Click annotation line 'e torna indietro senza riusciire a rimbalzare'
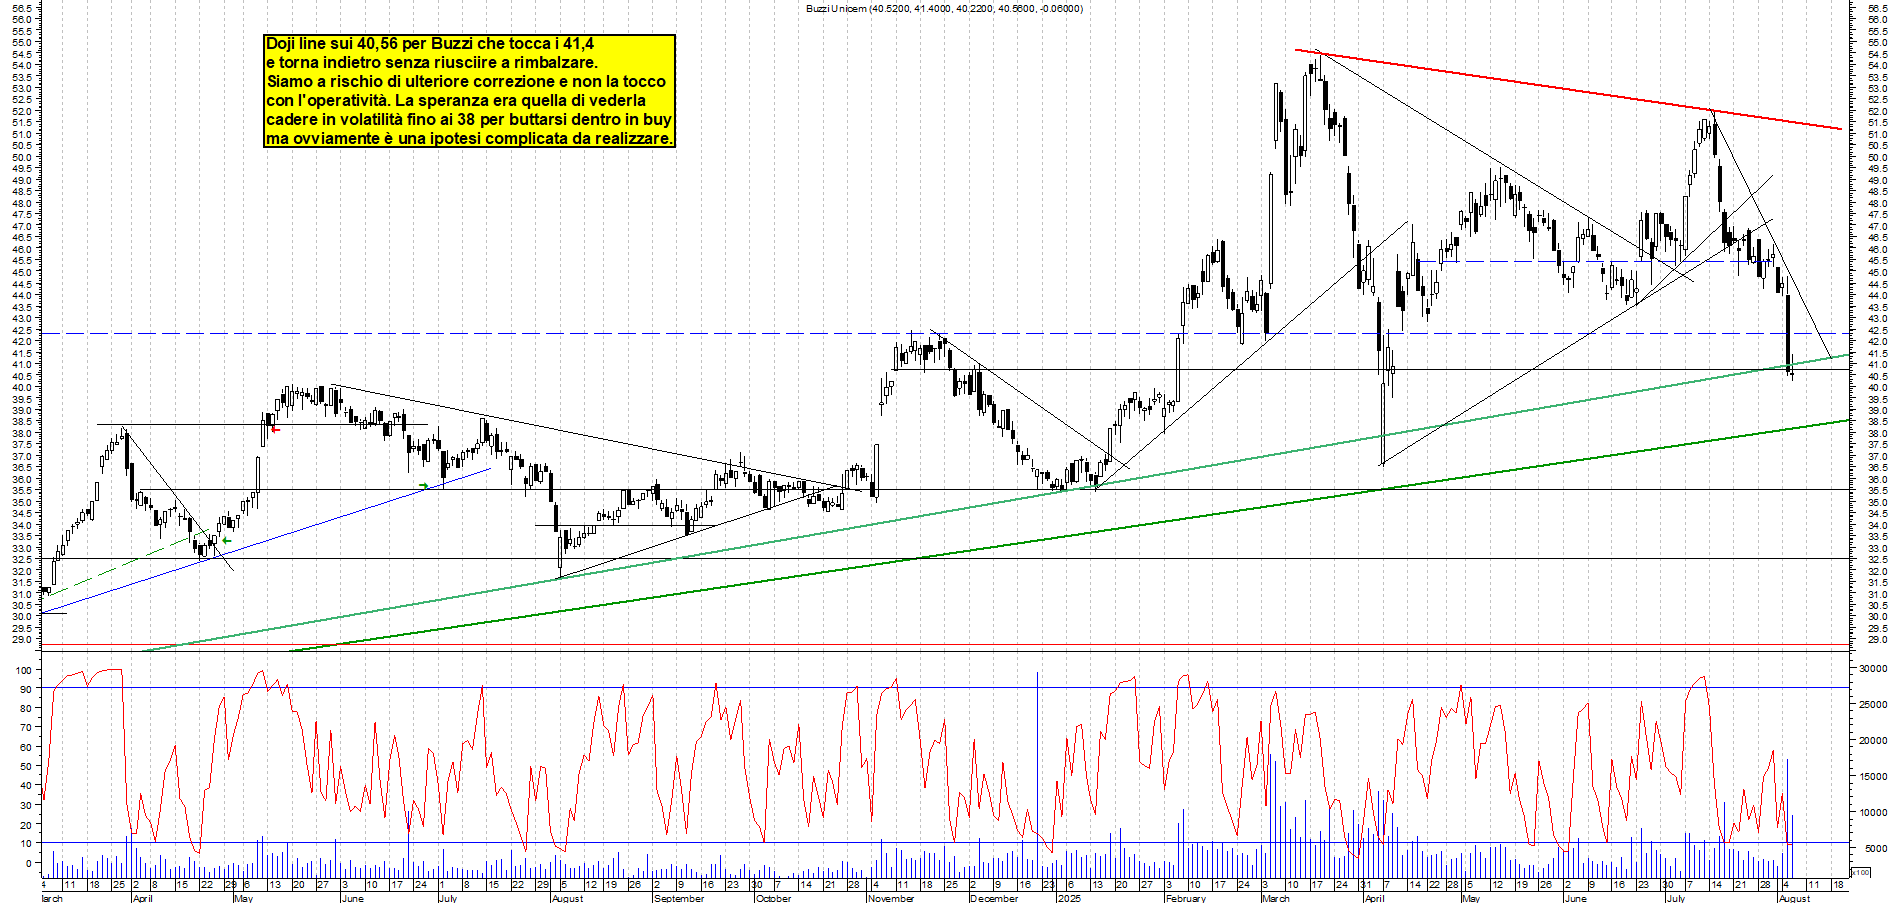The image size is (1890, 903). tap(432, 63)
